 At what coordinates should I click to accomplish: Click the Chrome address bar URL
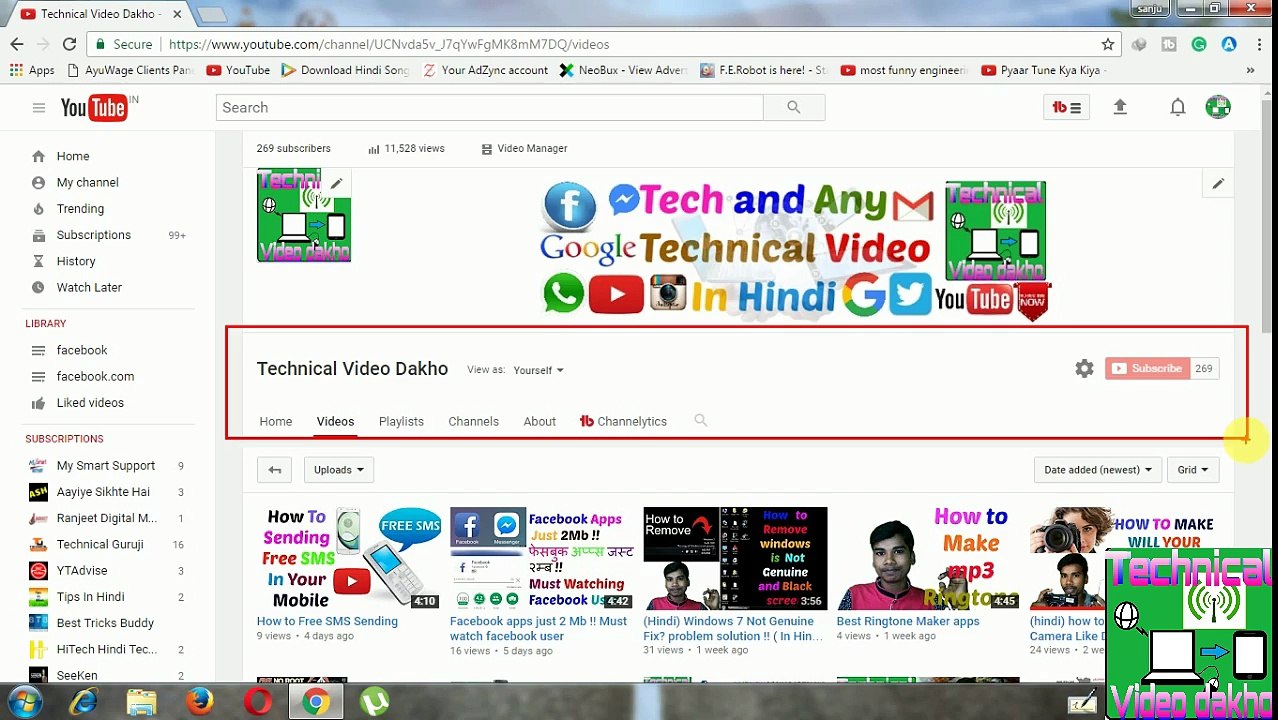click(389, 44)
